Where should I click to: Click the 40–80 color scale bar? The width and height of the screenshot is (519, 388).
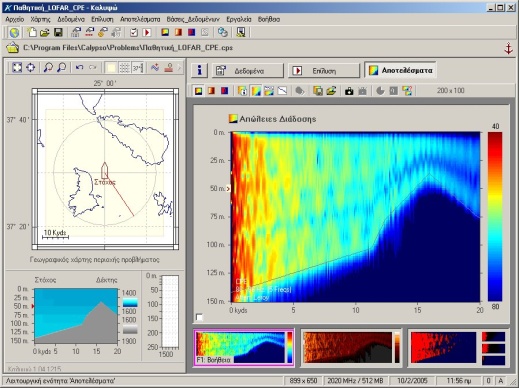[x=495, y=217]
